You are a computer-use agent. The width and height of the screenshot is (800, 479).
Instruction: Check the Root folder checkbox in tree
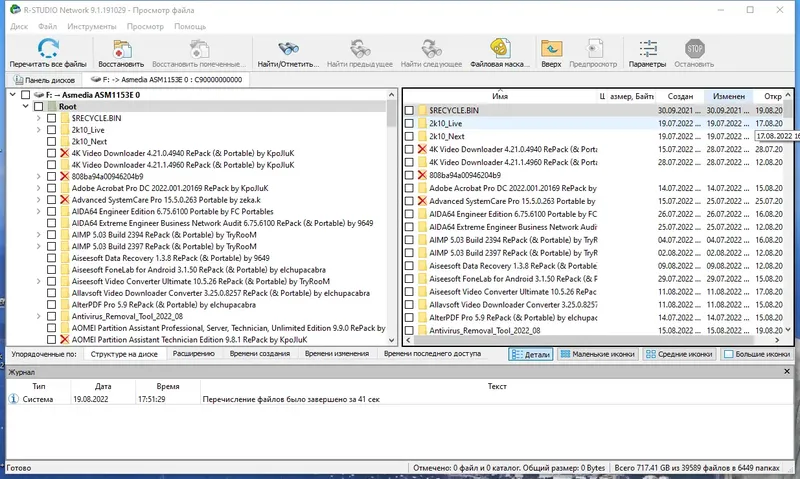(39, 107)
